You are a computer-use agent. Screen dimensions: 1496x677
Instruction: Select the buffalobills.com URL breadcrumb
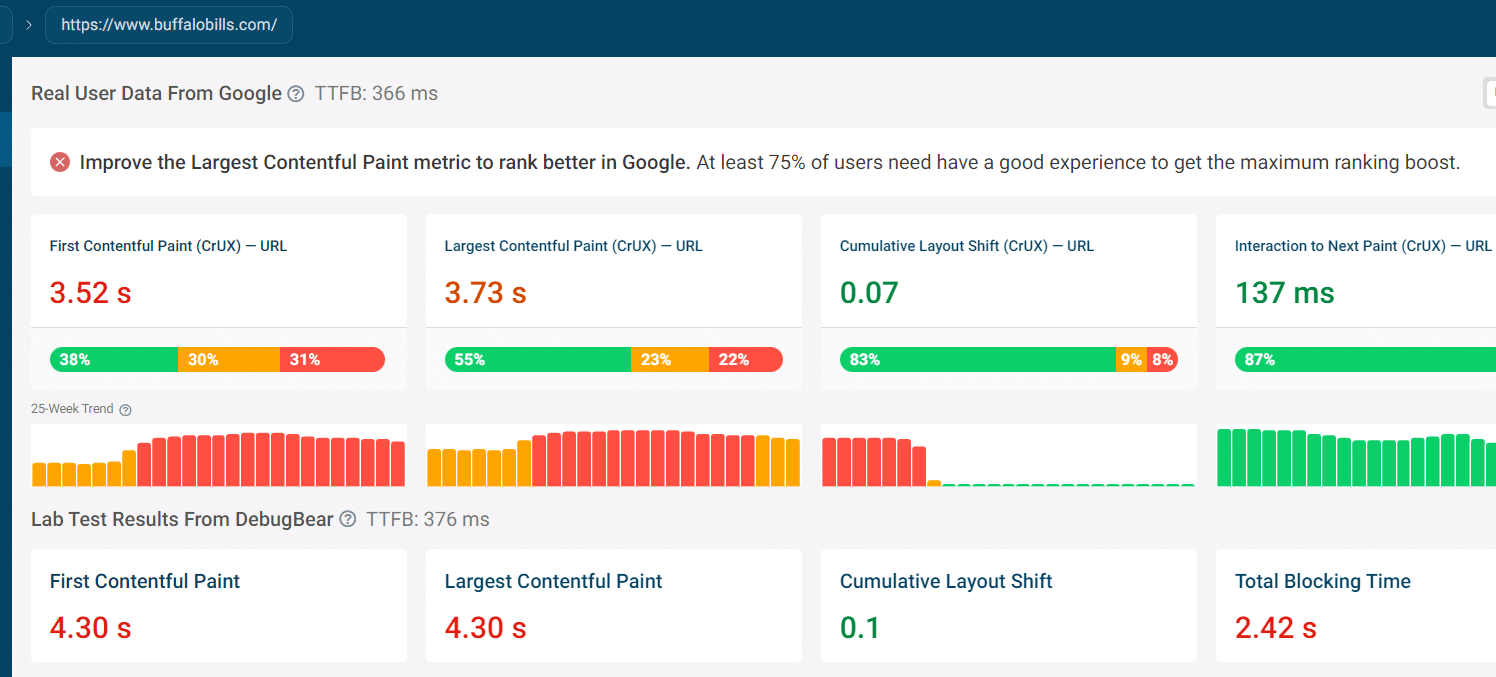pos(169,25)
